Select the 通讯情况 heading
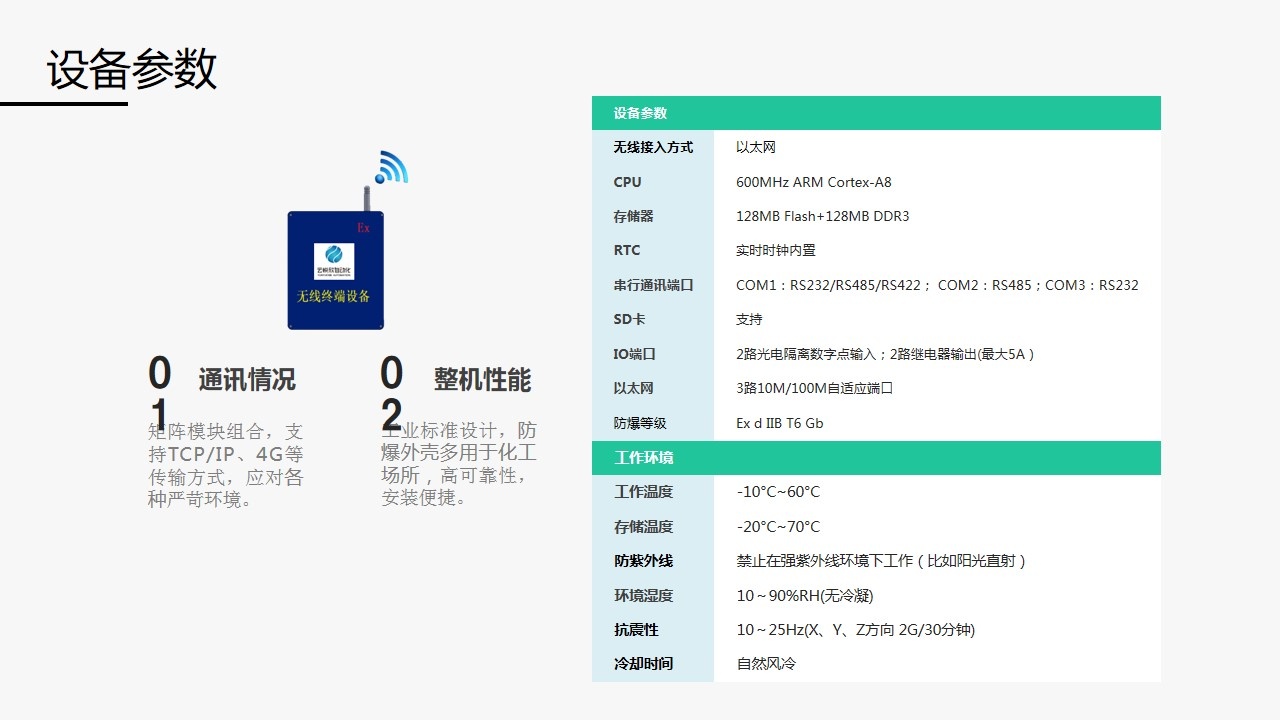This screenshot has height=720, width=1280. tap(247, 380)
